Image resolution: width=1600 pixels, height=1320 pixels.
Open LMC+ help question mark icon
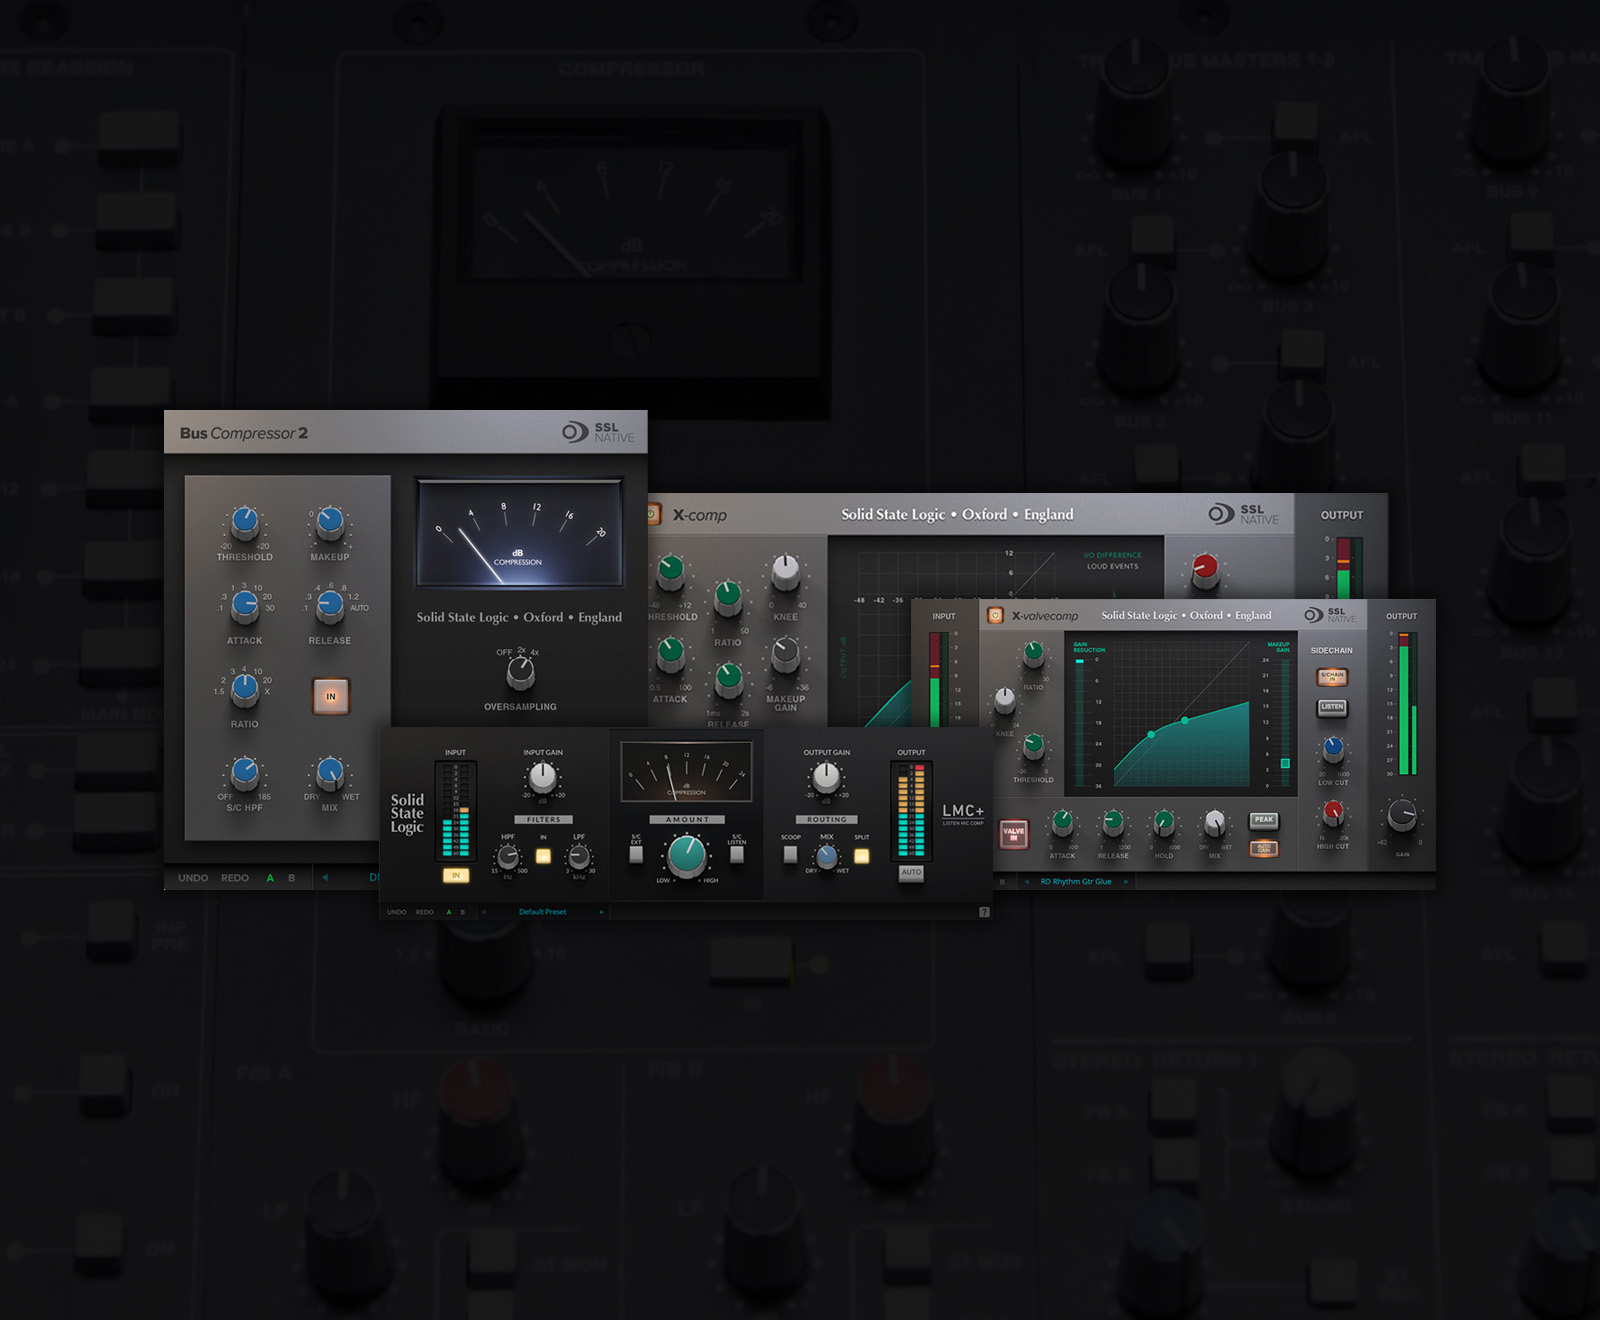(x=984, y=912)
